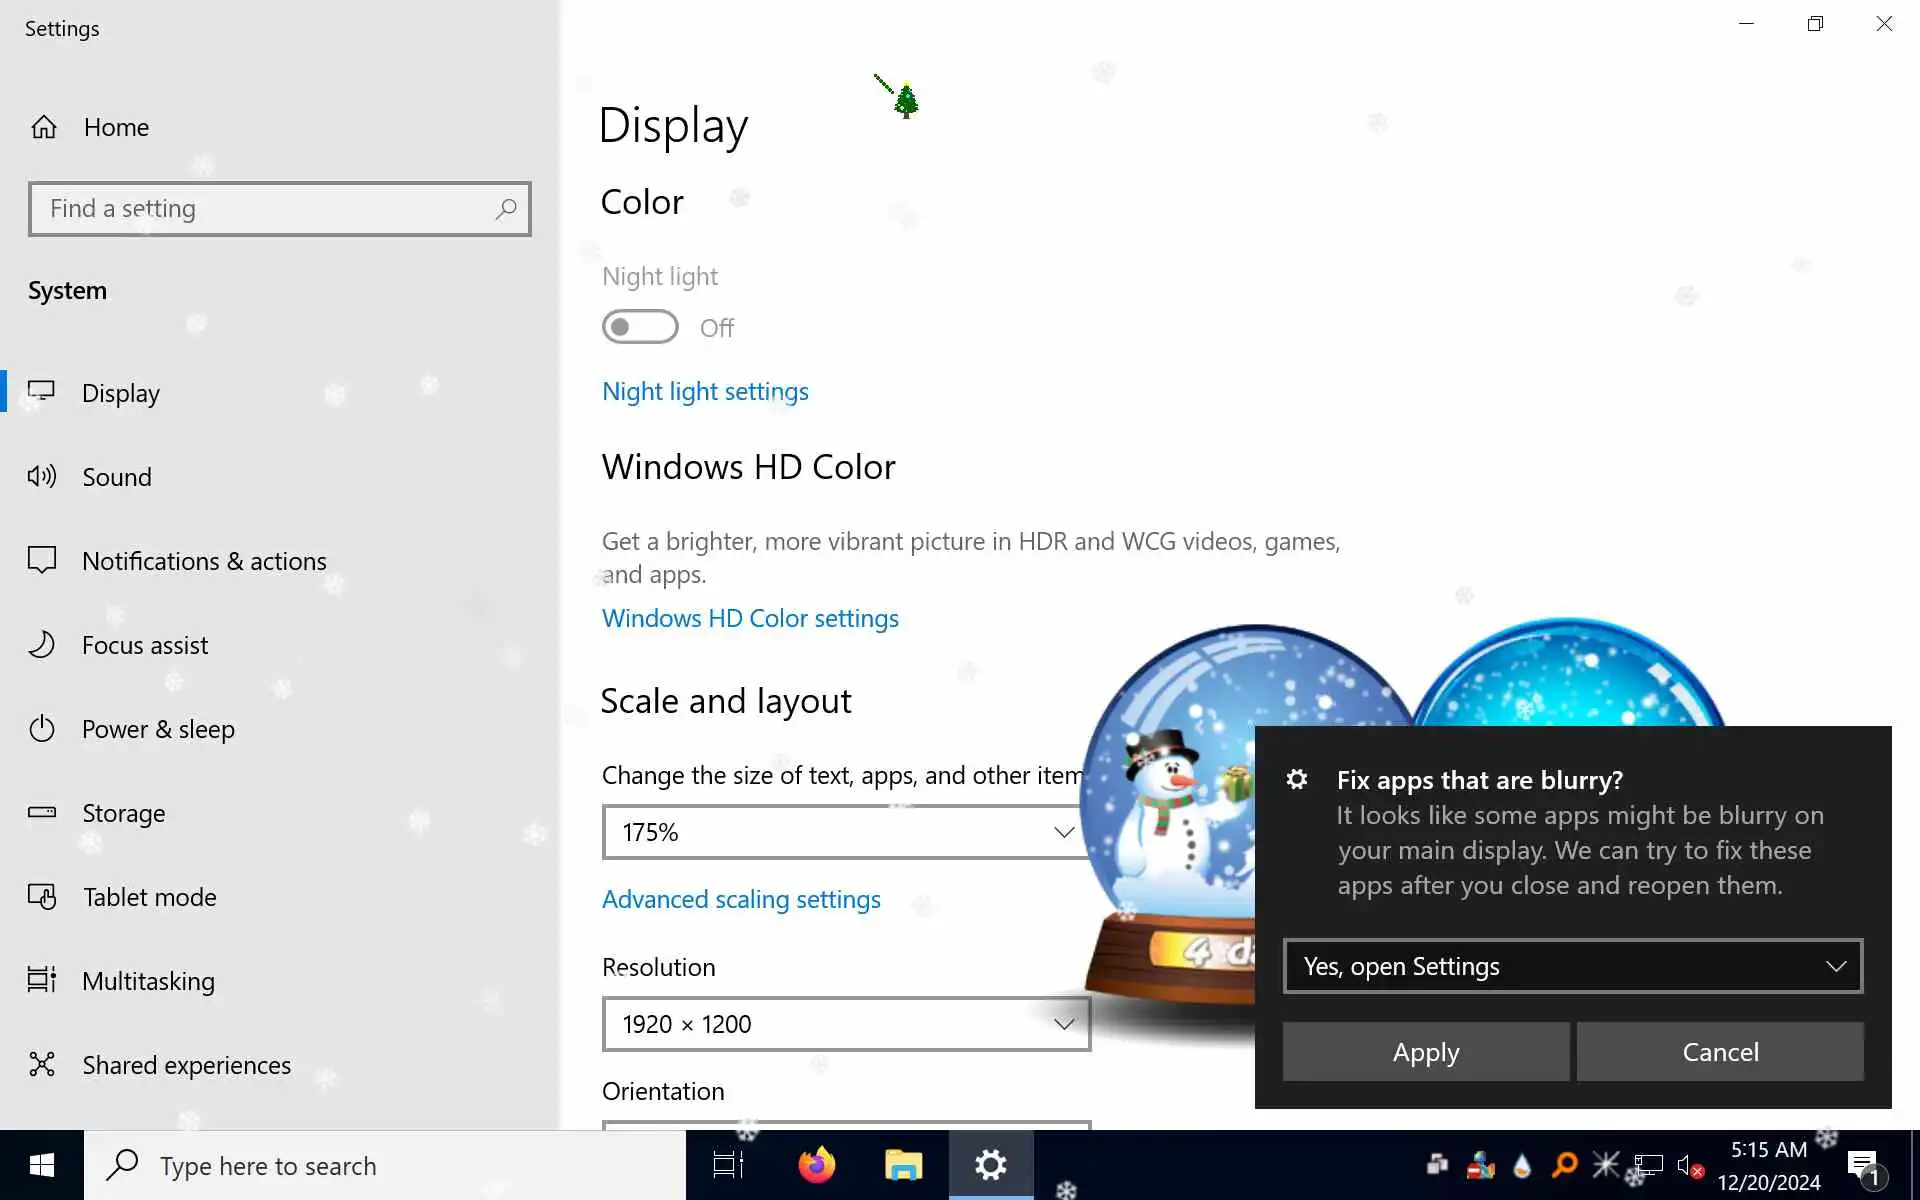Select Notifications & actions in sidebar

click(204, 561)
